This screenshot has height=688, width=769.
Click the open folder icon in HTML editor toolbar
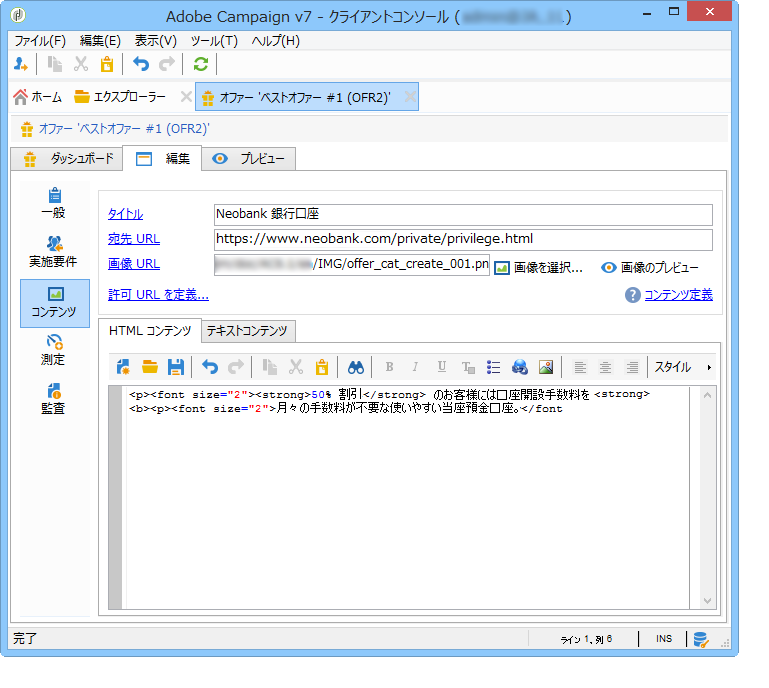point(150,367)
